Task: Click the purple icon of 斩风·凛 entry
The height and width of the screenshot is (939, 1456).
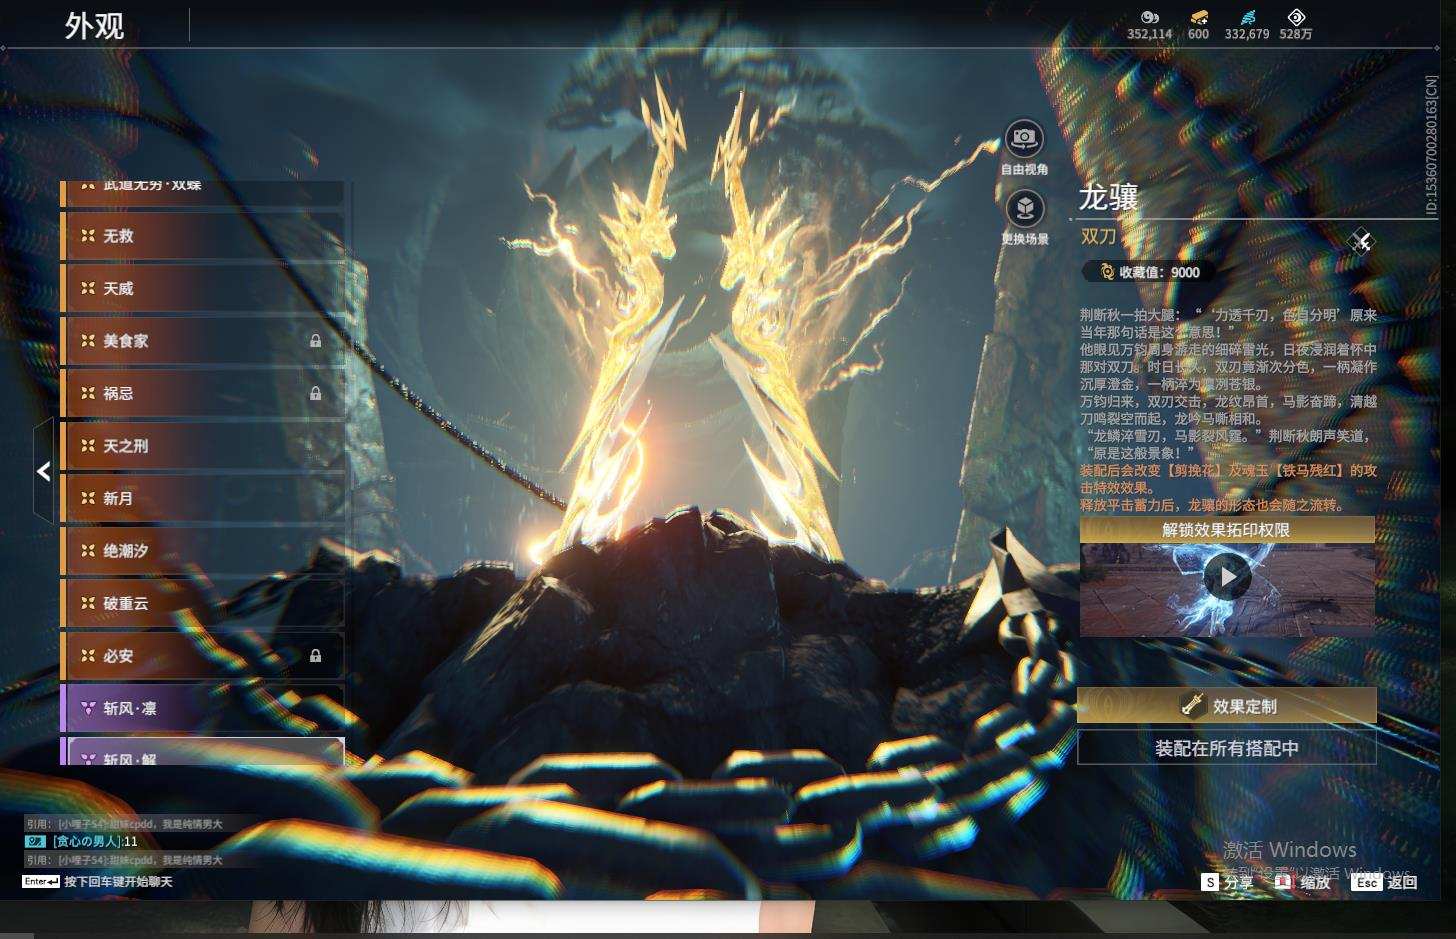Action: point(88,708)
